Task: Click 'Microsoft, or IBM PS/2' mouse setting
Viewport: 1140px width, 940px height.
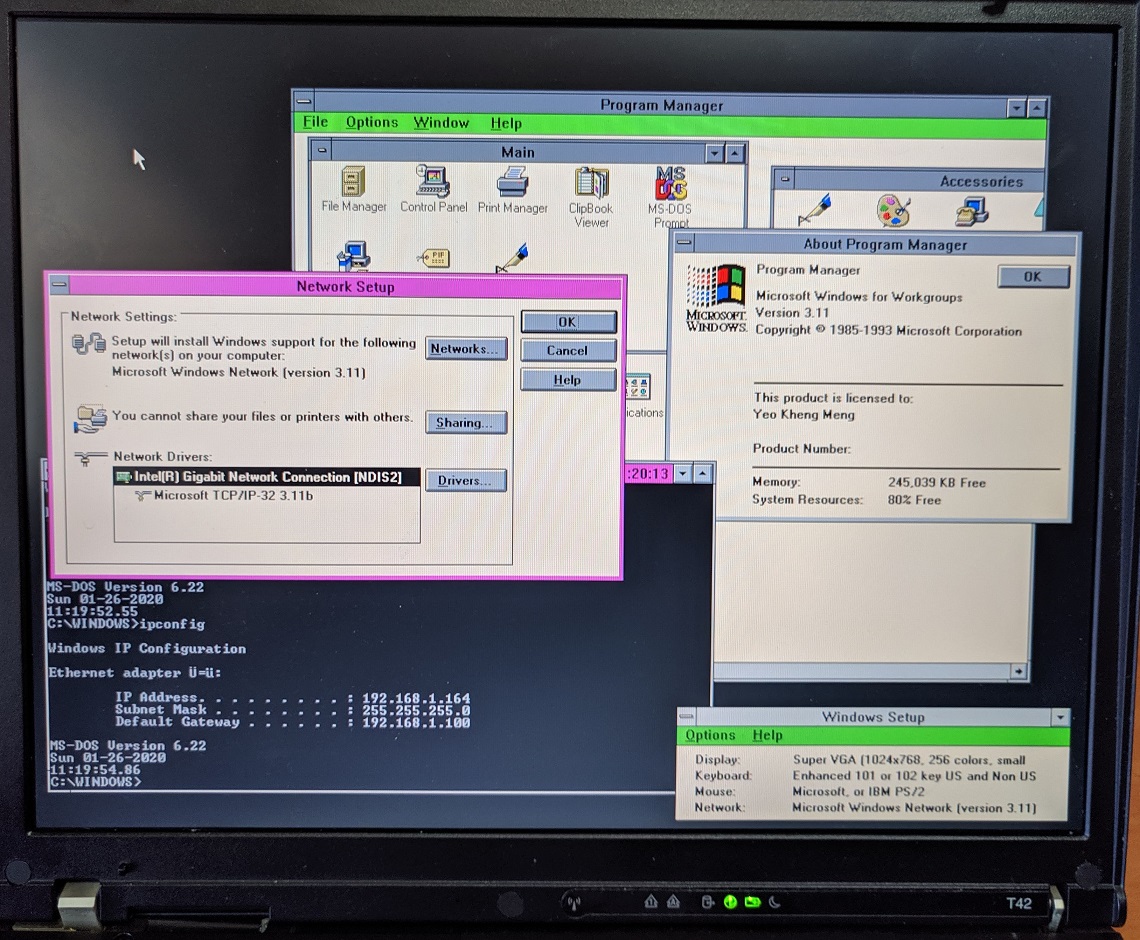Action: pos(859,792)
